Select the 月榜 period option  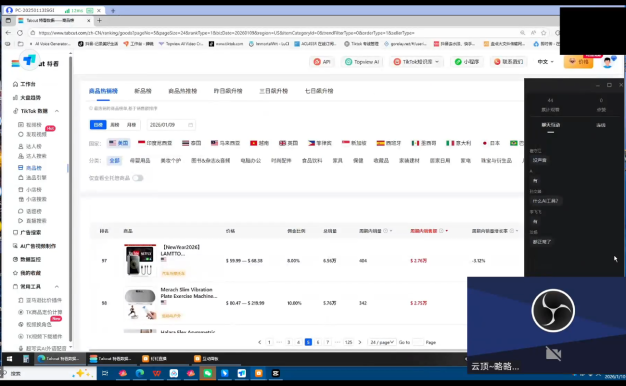click(131, 125)
